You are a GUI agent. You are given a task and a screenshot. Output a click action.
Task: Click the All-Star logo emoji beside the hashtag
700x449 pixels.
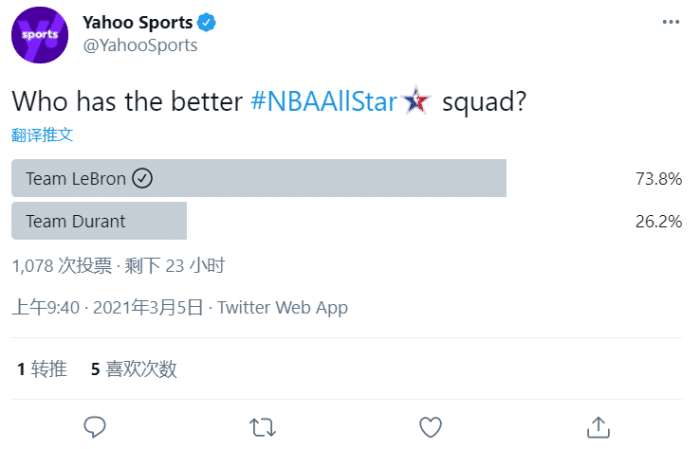click(416, 101)
